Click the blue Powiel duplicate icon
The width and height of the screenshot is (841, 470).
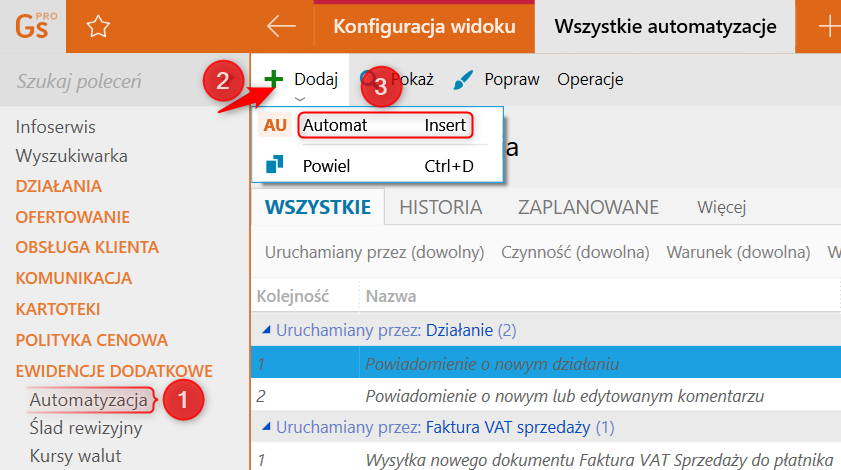point(273,165)
